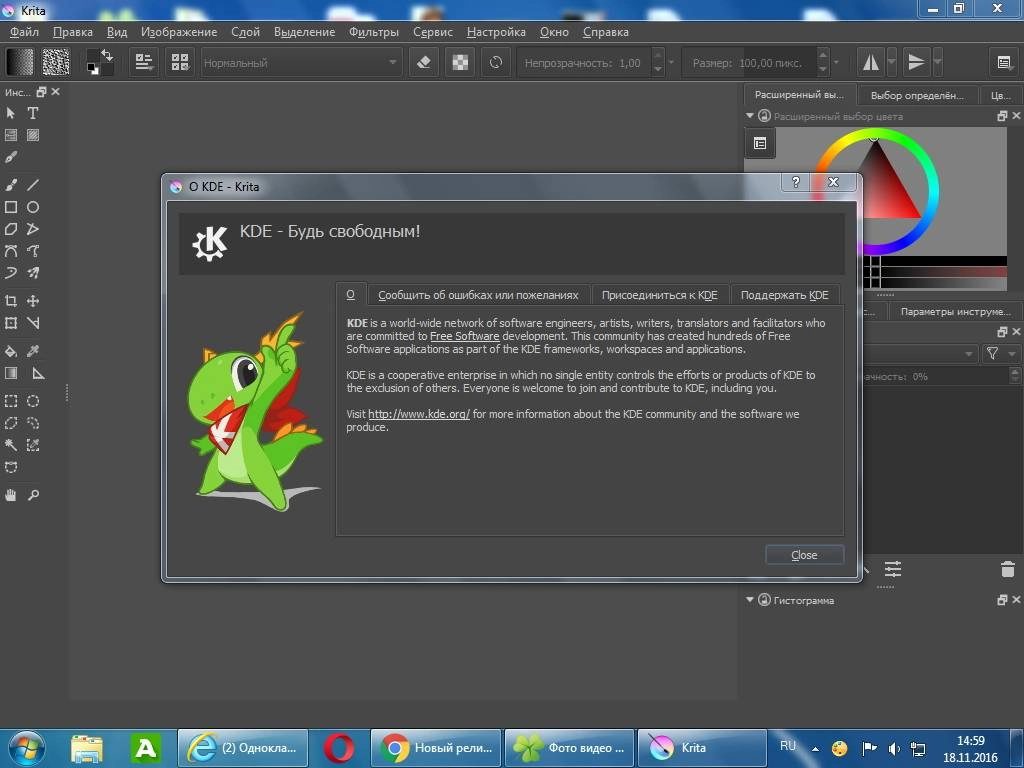Open the Файл menu
Screen dimensions: 1024x768
pos(24,31)
